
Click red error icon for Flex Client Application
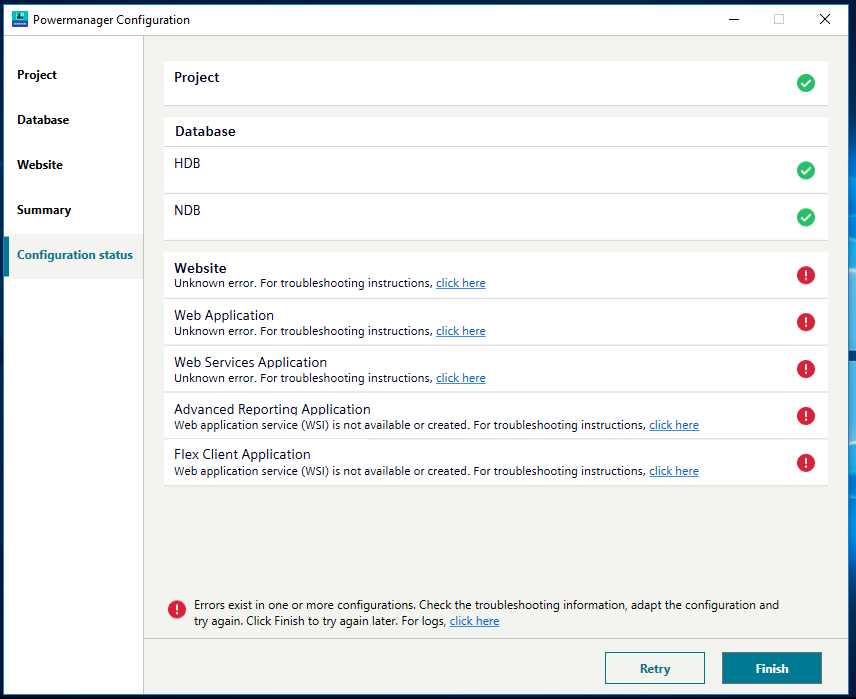[x=806, y=463]
